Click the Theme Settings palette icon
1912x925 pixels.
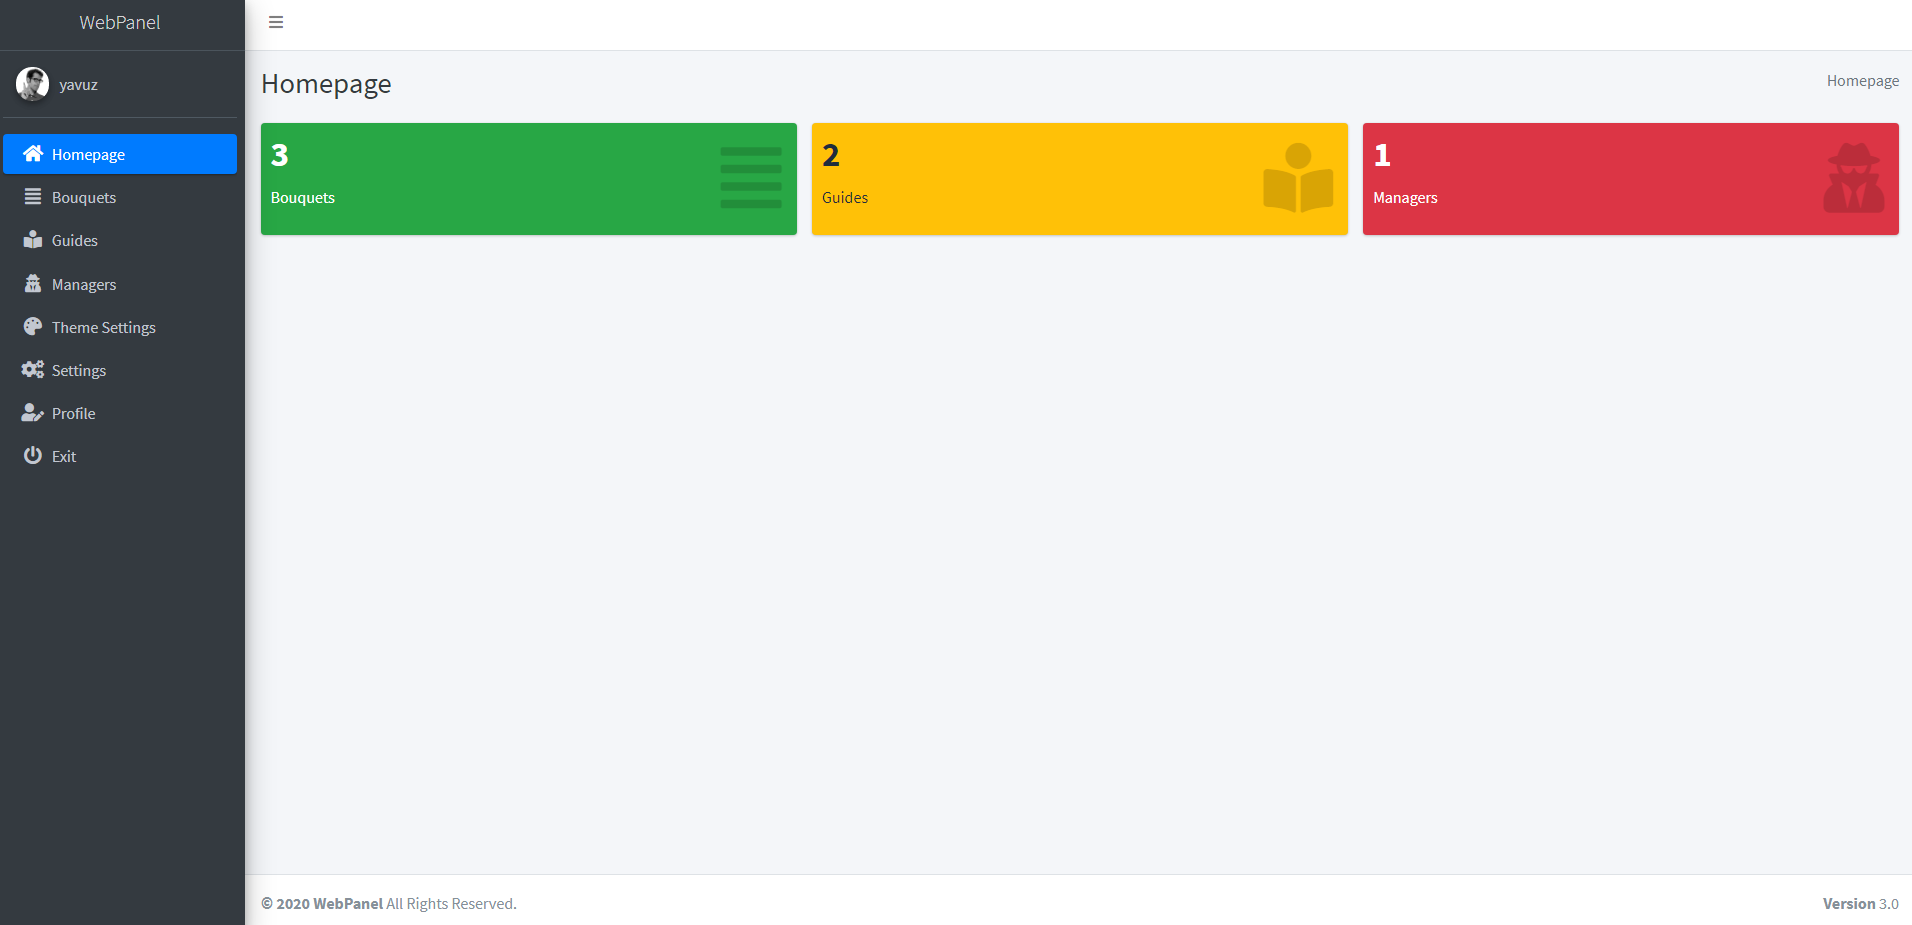(x=33, y=327)
